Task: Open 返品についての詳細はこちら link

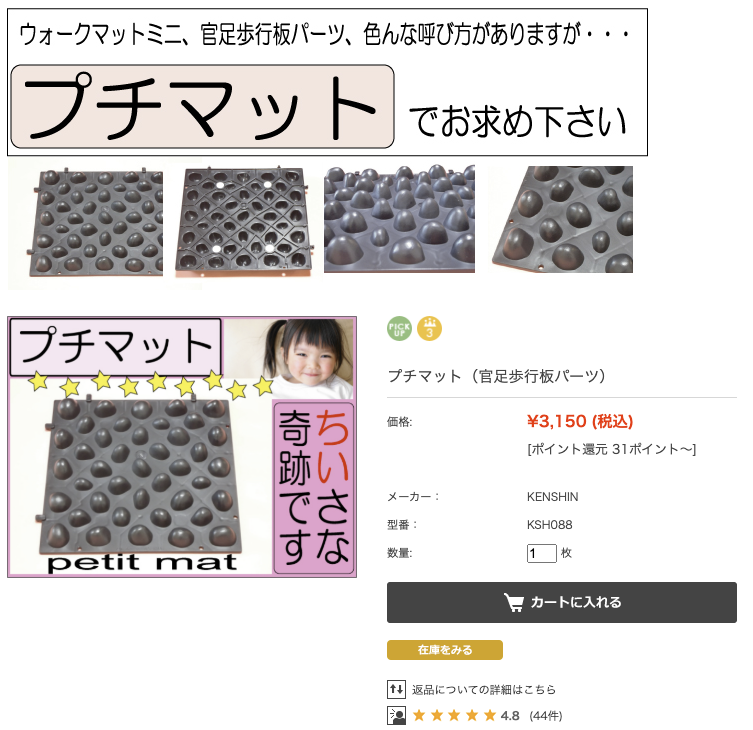Action: [484, 690]
